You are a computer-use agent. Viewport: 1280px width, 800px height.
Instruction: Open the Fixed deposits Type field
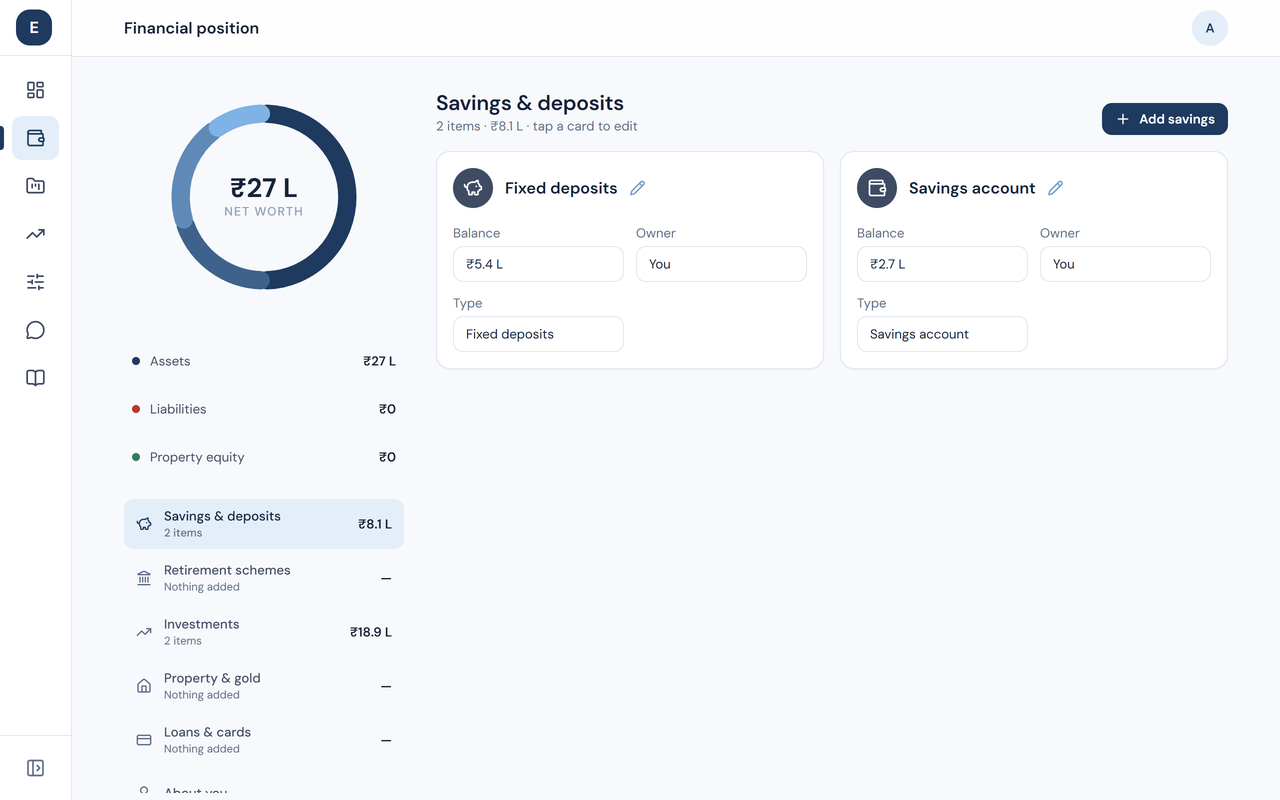pos(538,334)
